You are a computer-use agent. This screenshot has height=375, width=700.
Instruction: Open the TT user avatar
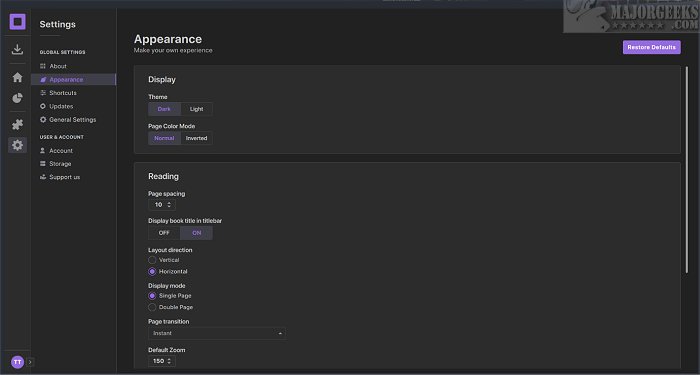(x=17, y=362)
